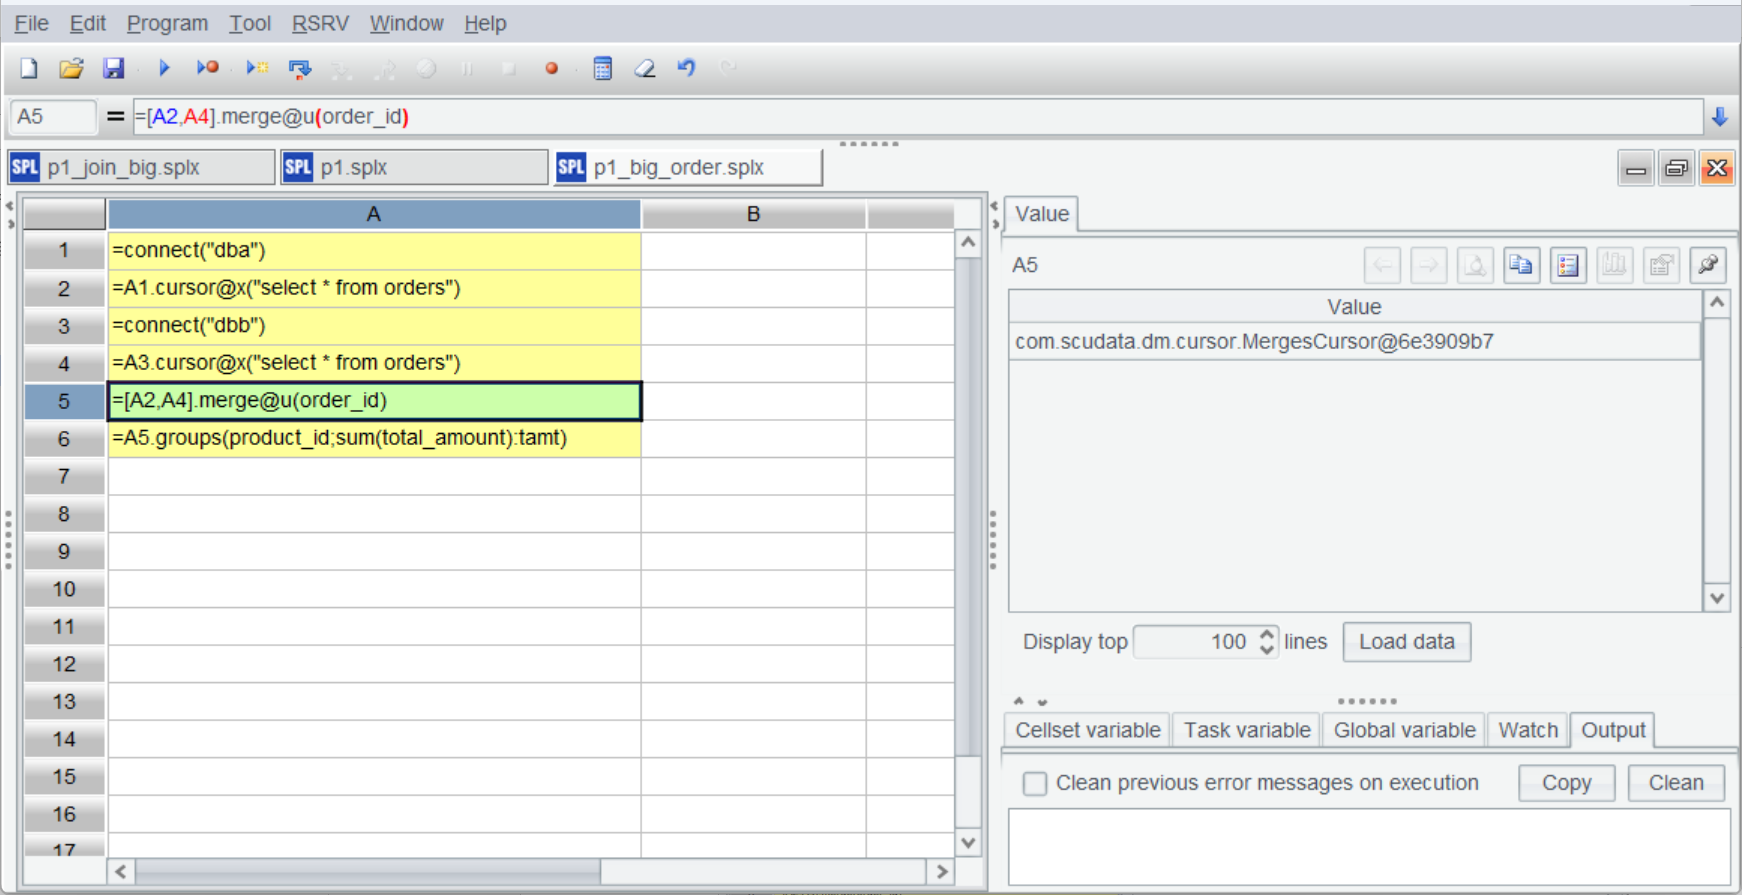Run the script with the blue play icon
Screen dimensions: 1742x895
pos(164,68)
